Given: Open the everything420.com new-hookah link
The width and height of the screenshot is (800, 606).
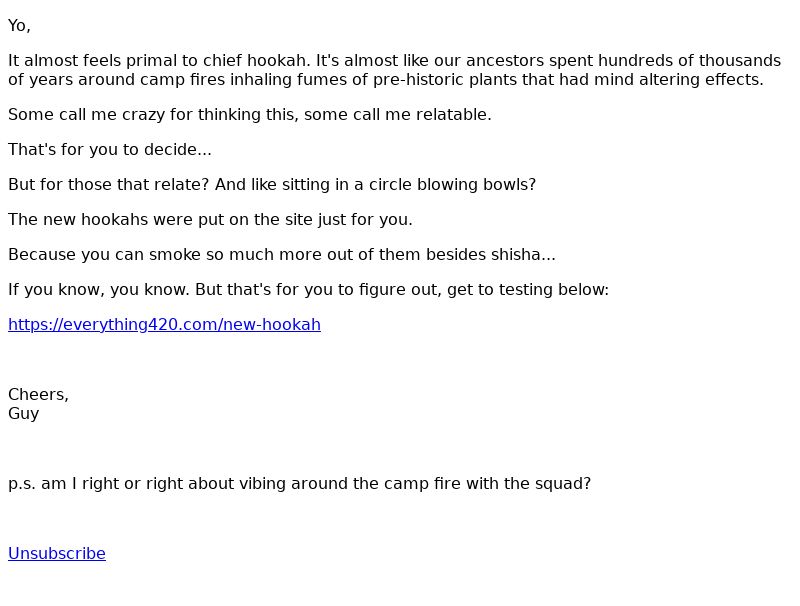Looking at the screenshot, I should [164, 324].
